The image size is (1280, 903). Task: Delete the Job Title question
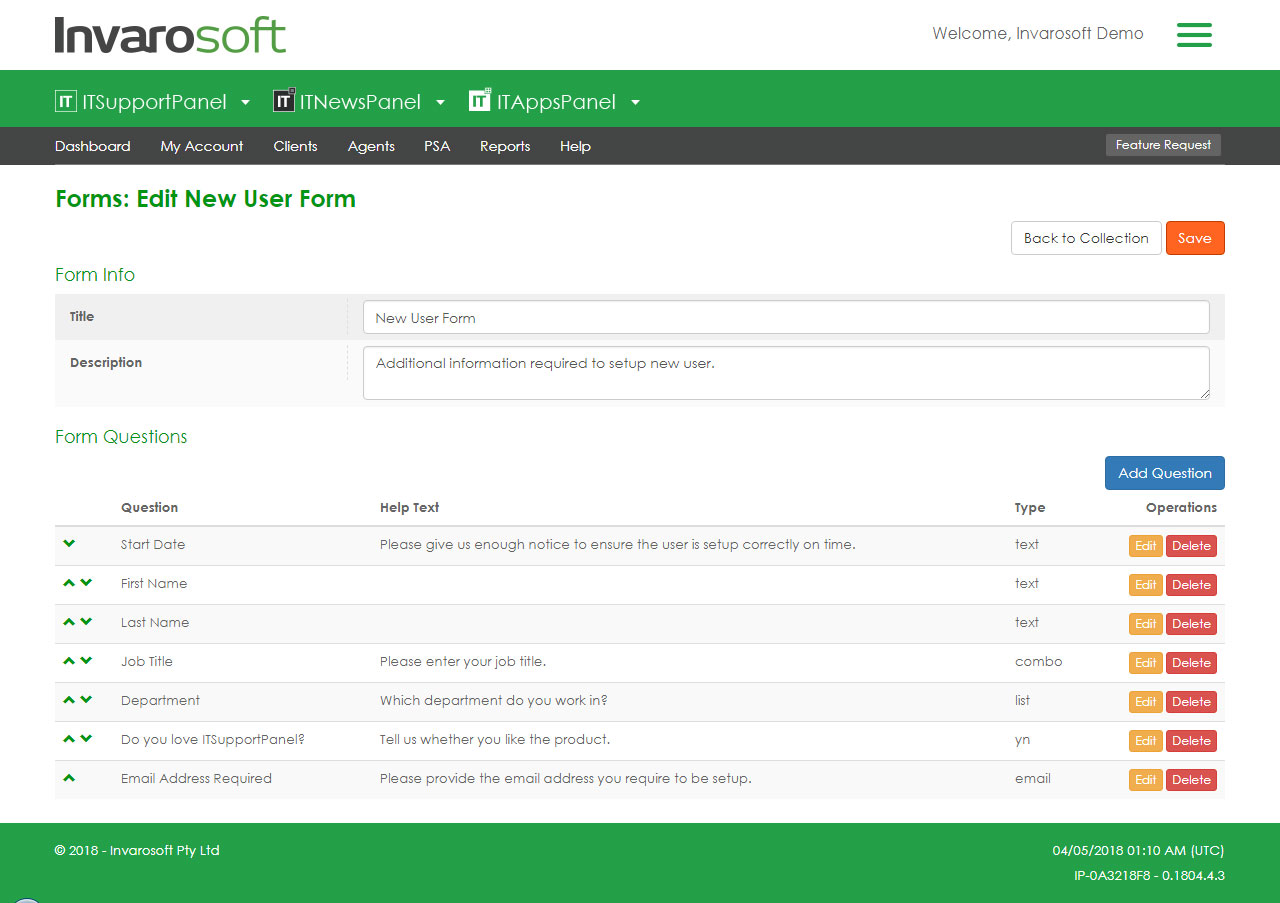1191,663
